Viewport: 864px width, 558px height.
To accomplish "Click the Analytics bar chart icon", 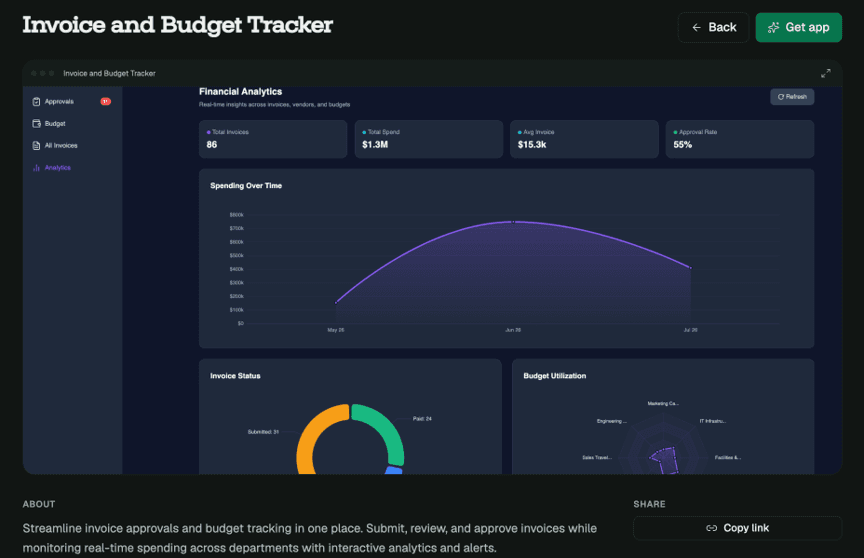I will point(36,167).
